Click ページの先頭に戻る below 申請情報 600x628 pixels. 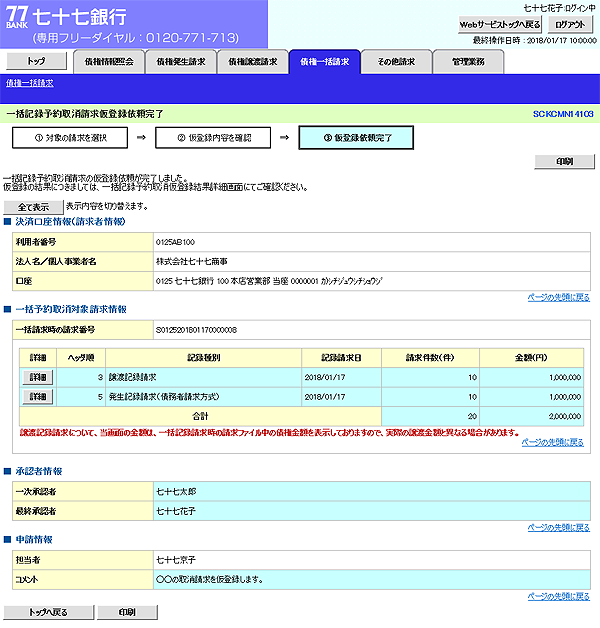(x=558, y=596)
